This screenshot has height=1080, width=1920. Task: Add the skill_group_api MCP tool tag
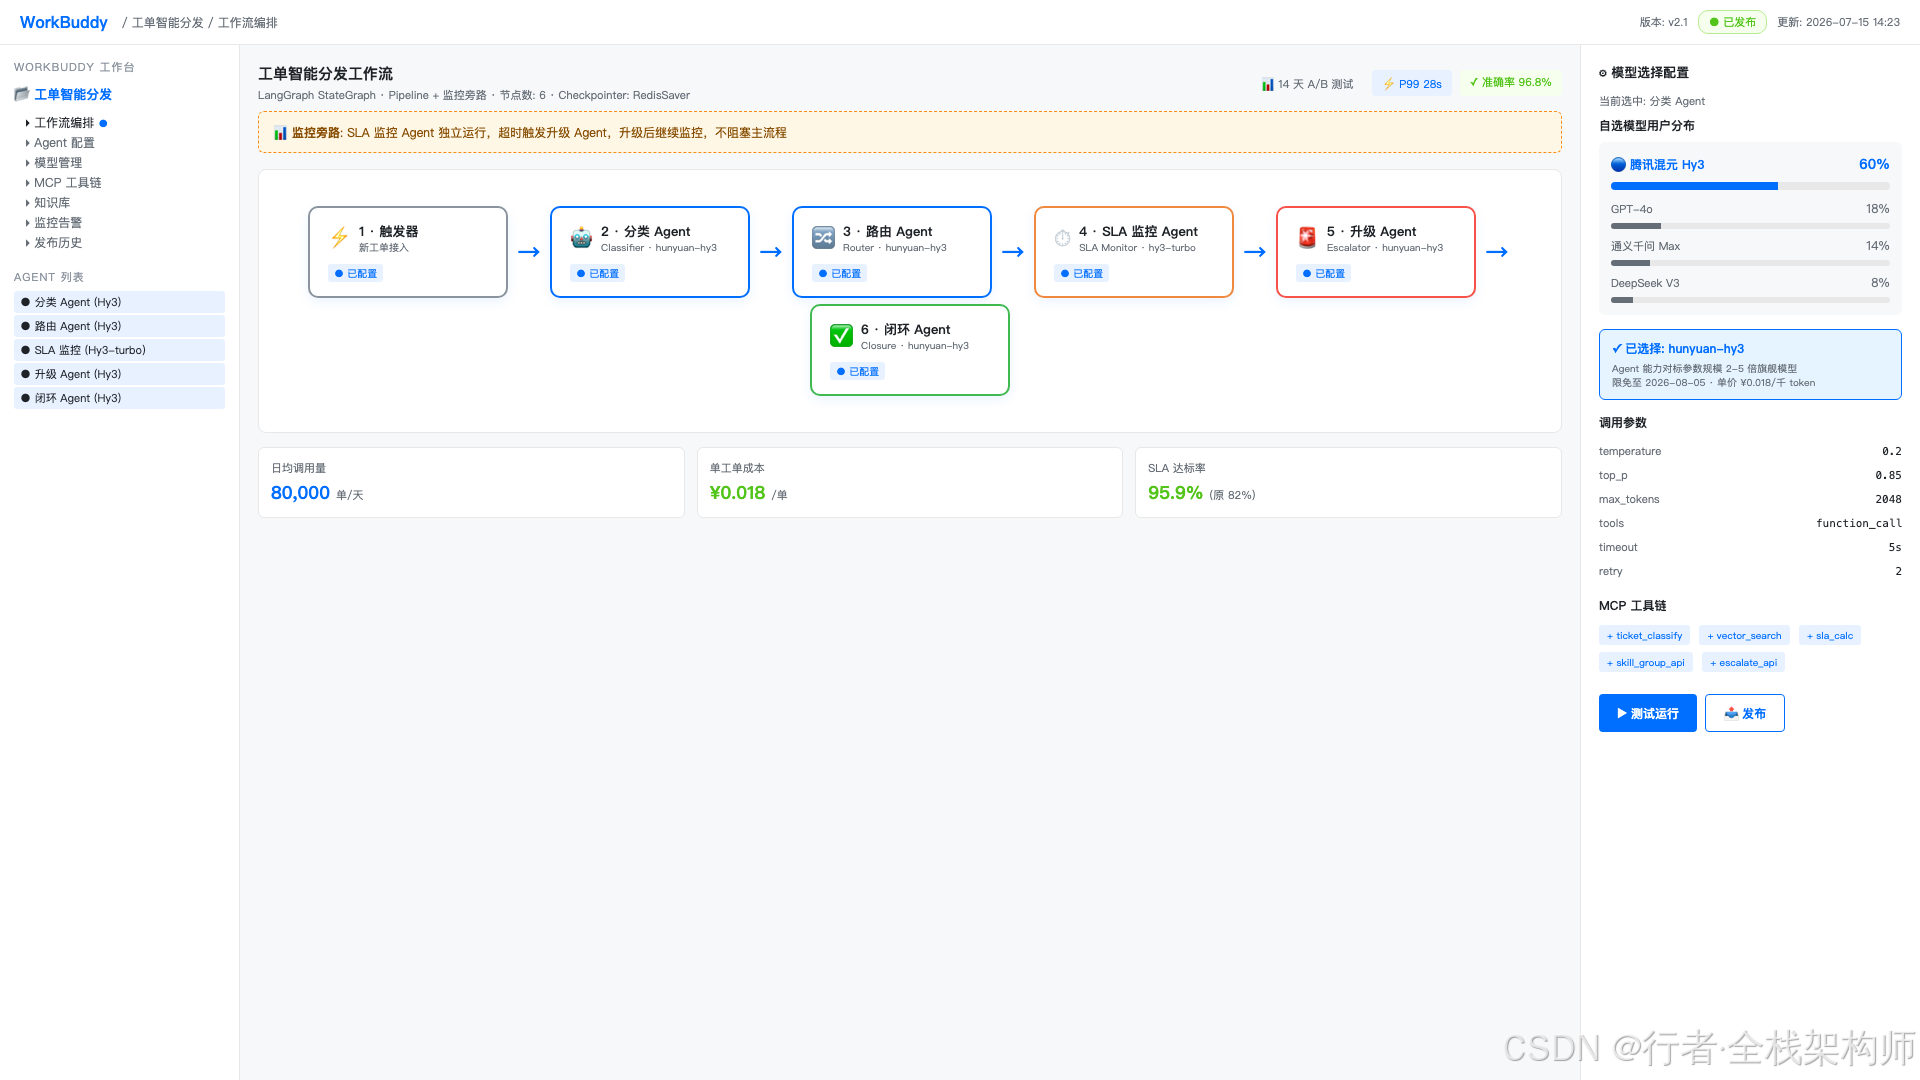click(1646, 663)
